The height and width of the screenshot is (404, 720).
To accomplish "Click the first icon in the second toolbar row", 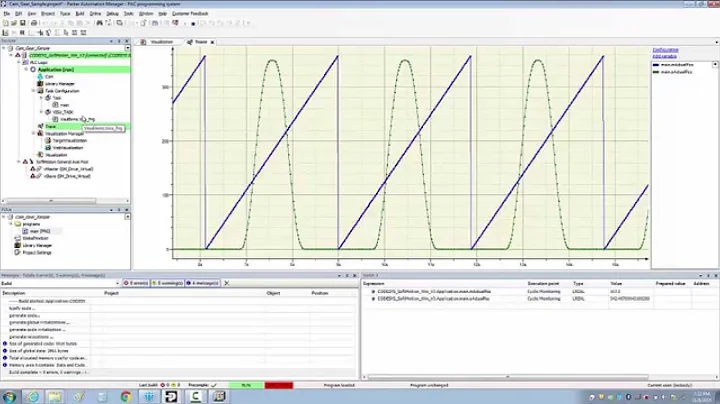I will pos(6,33).
